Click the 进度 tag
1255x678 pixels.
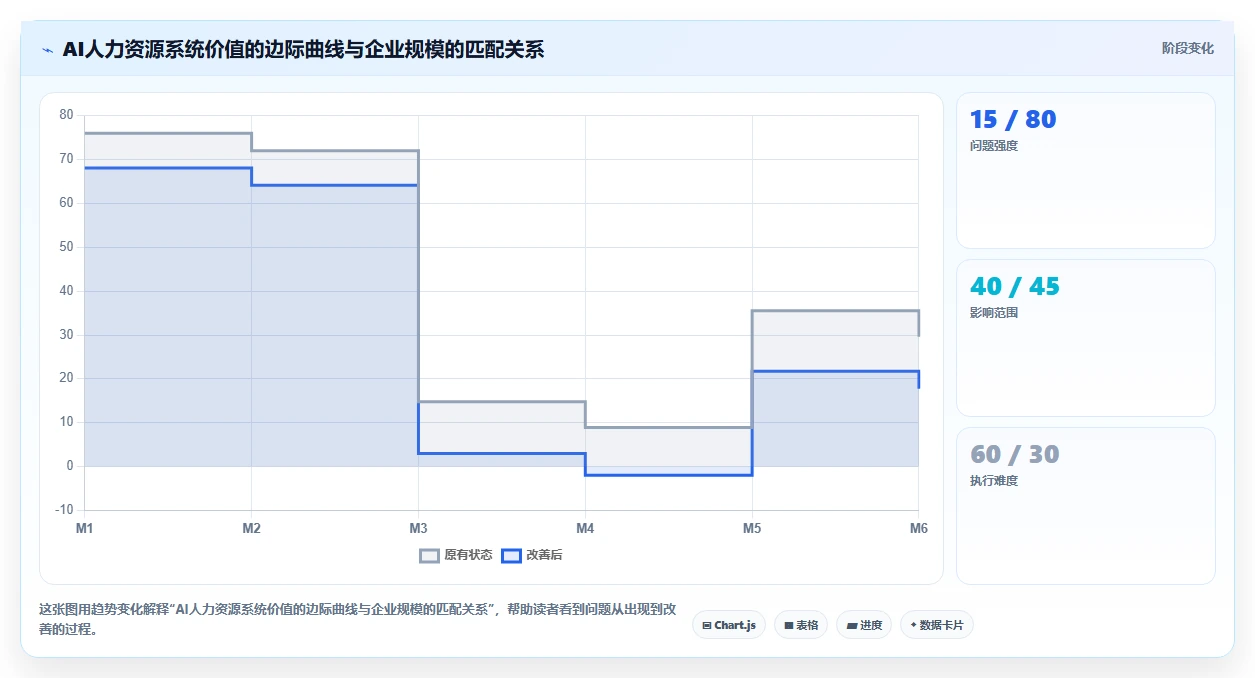click(864, 625)
